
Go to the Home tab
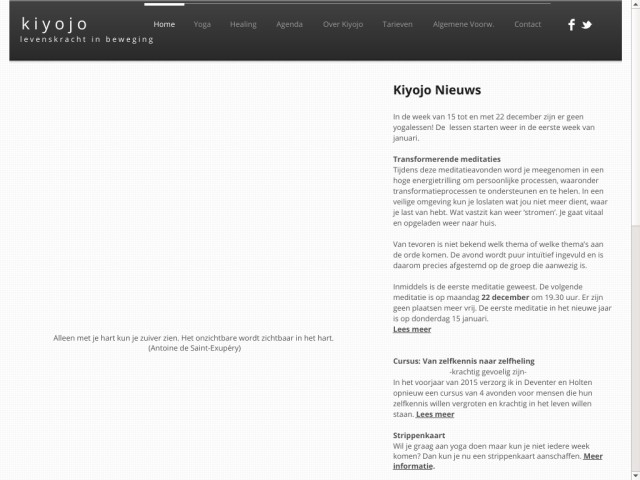pos(165,24)
